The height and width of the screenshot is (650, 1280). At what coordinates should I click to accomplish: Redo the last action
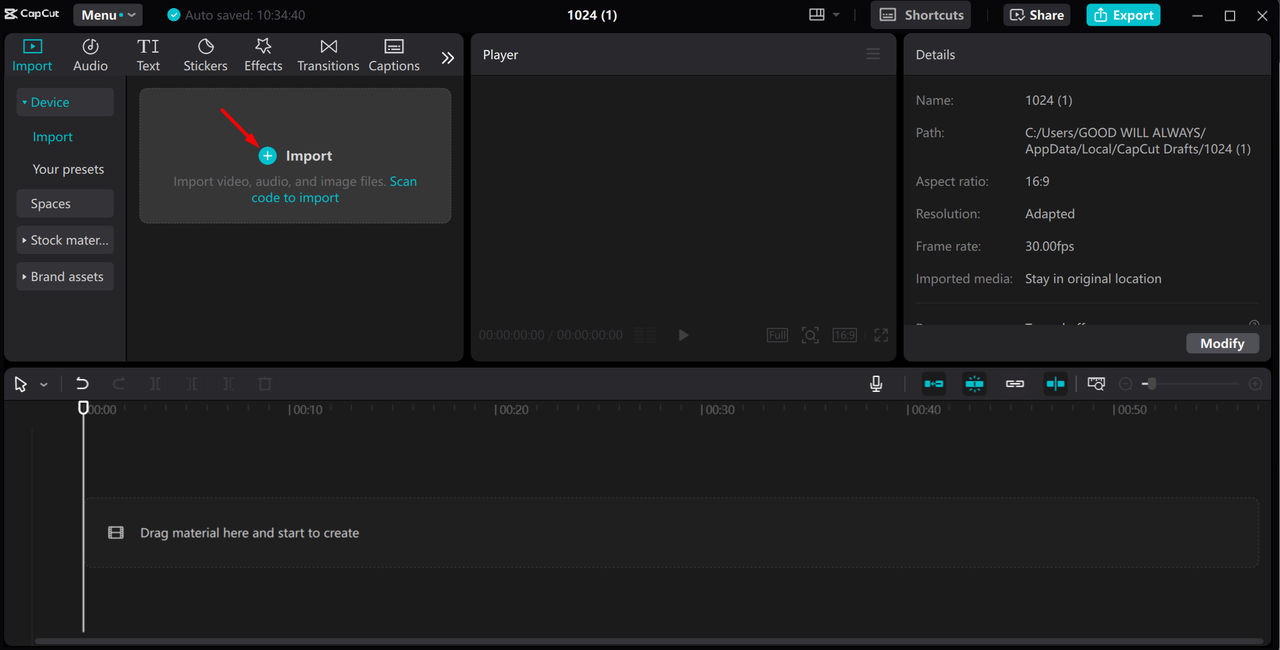pyautogui.click(x=119, y=384)
